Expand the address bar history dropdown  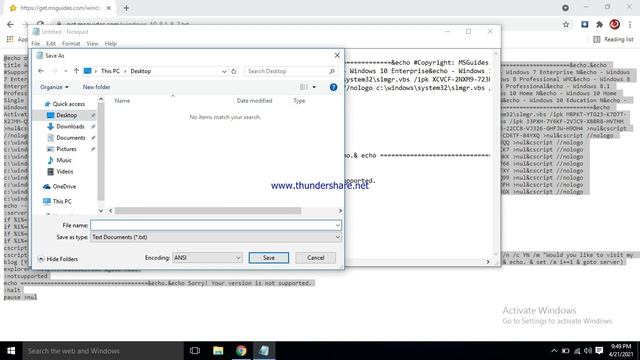tap(224, 71)
